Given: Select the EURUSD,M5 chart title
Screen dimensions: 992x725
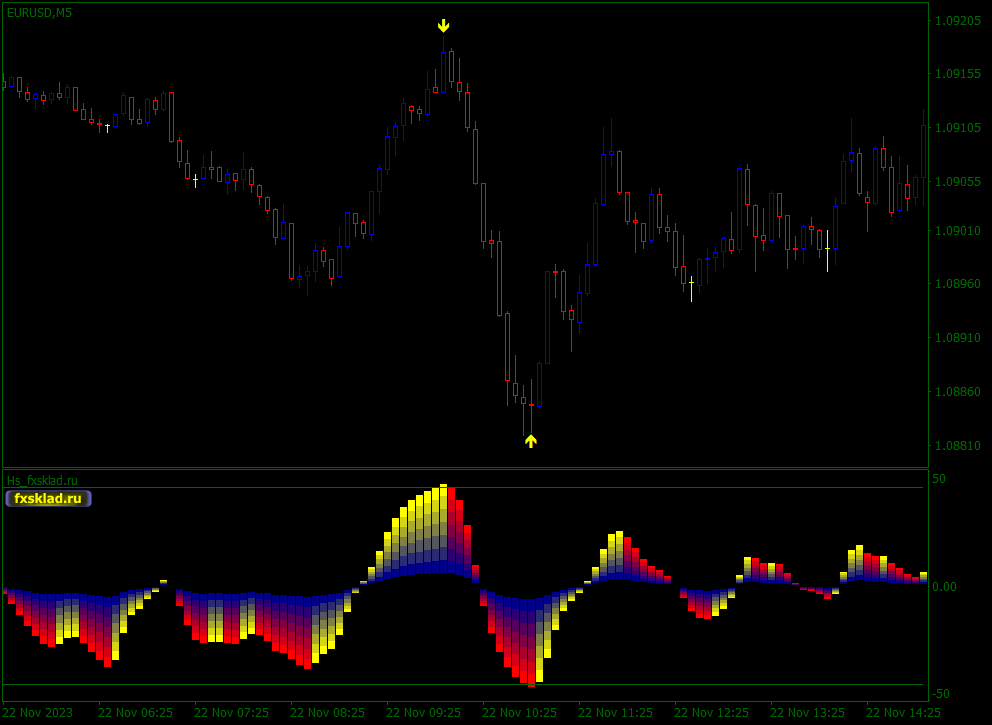Looking at the screenshot, I should [x=39, y=13].
